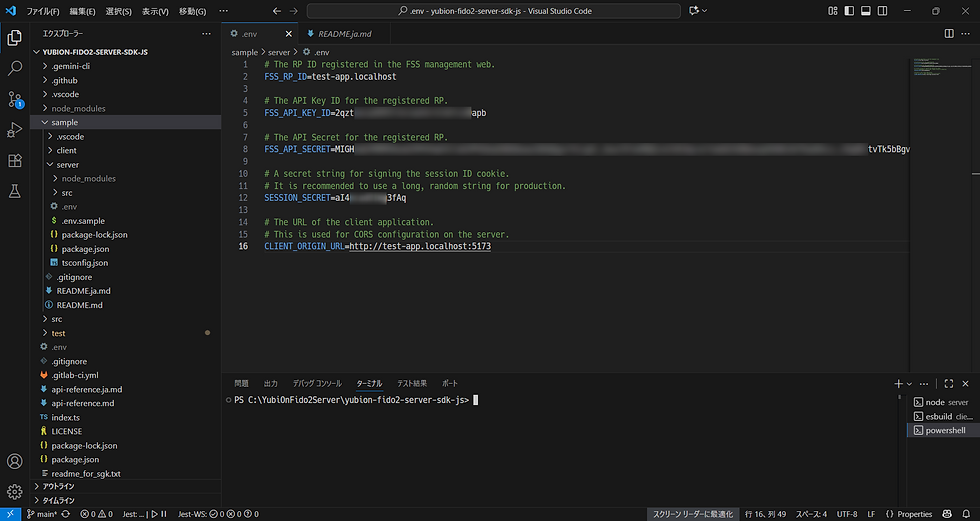The image size is (980, 521).
Task: Open the Copilot chat dropdown arrow
Action: point(705,11)
